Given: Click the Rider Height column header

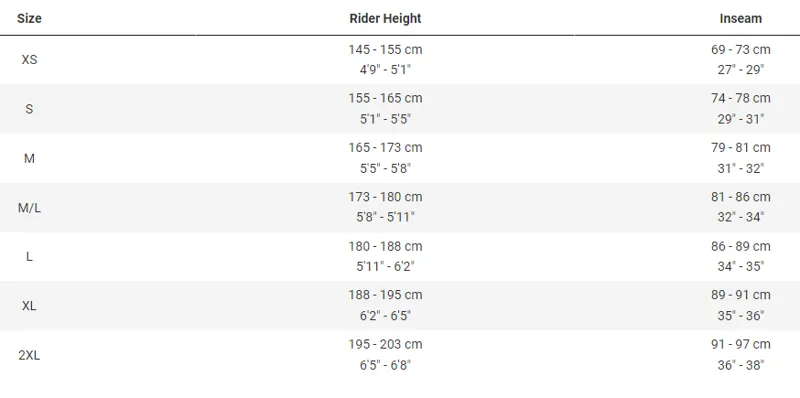Looking at the screenshot, I should pyautogui.click(x=385, y=18).
